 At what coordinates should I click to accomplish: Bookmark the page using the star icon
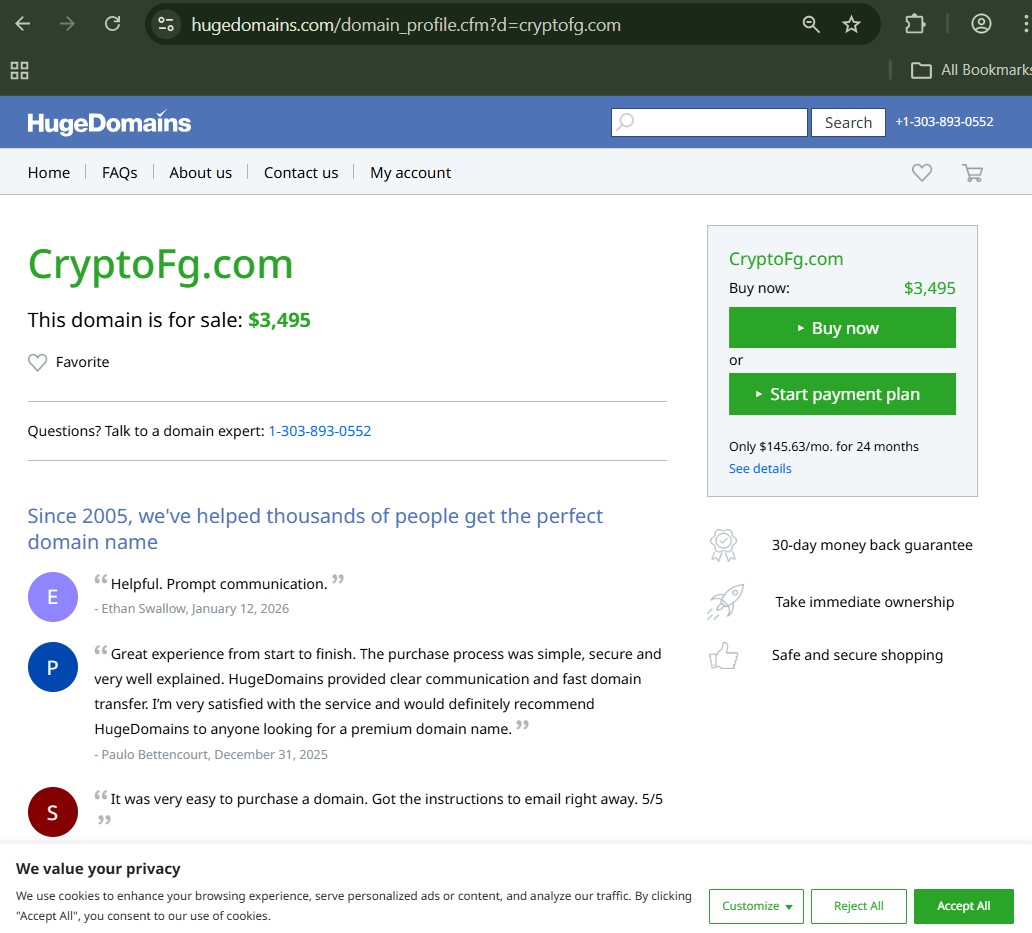(852, 22)
